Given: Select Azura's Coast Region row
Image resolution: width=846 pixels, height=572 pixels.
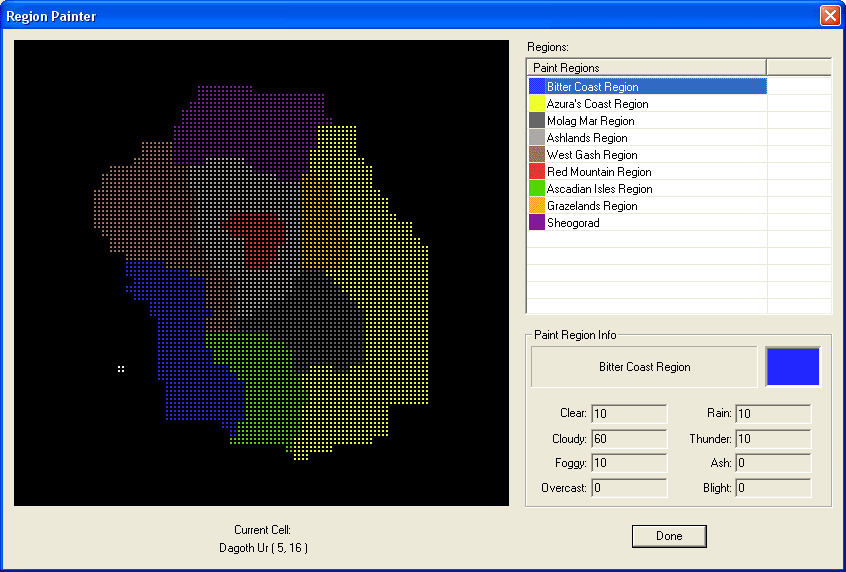Looking at the screenshot, I should tap(647, 104).
